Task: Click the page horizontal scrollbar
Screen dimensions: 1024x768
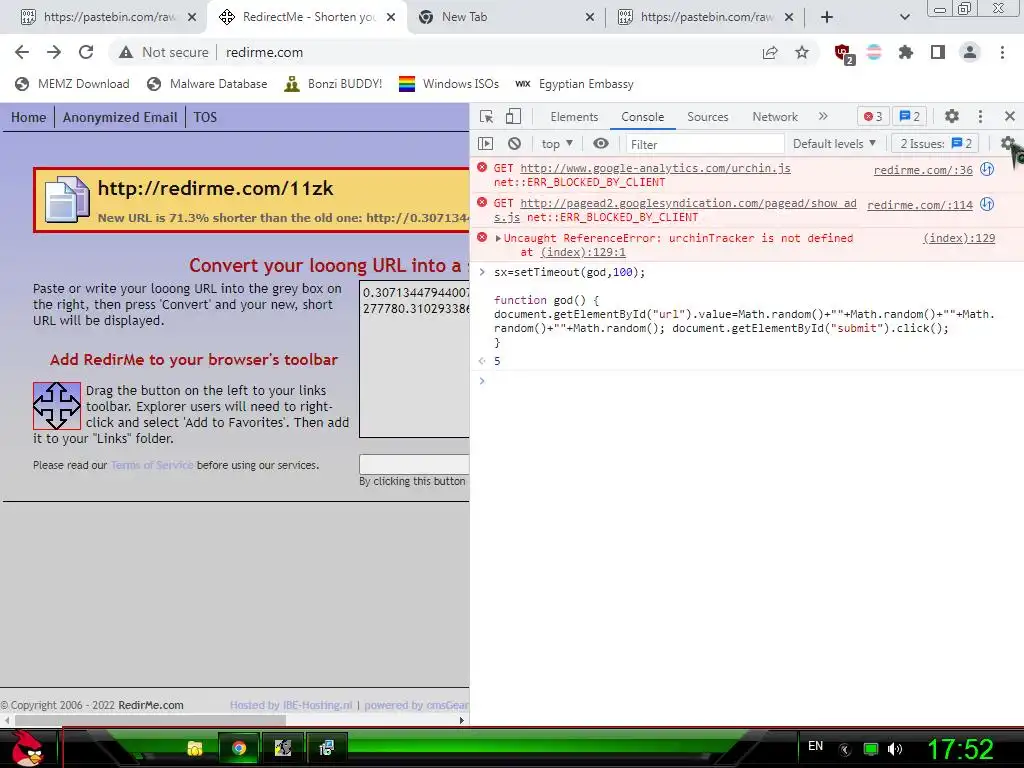Action: 150,720
